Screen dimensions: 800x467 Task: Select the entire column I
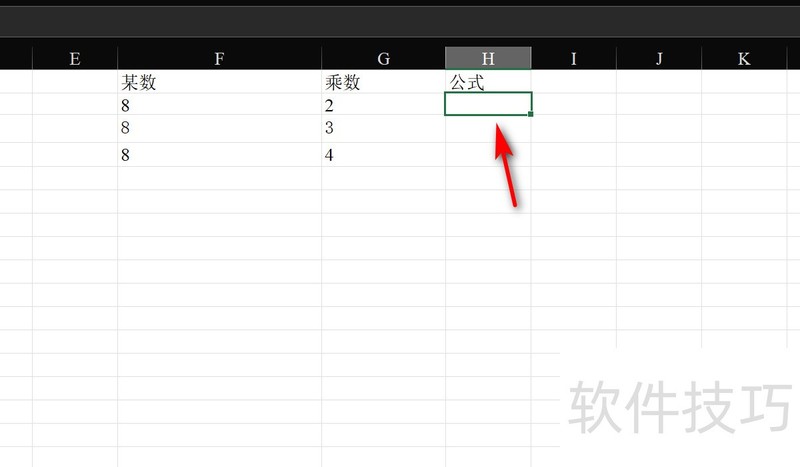click(573, 58)
